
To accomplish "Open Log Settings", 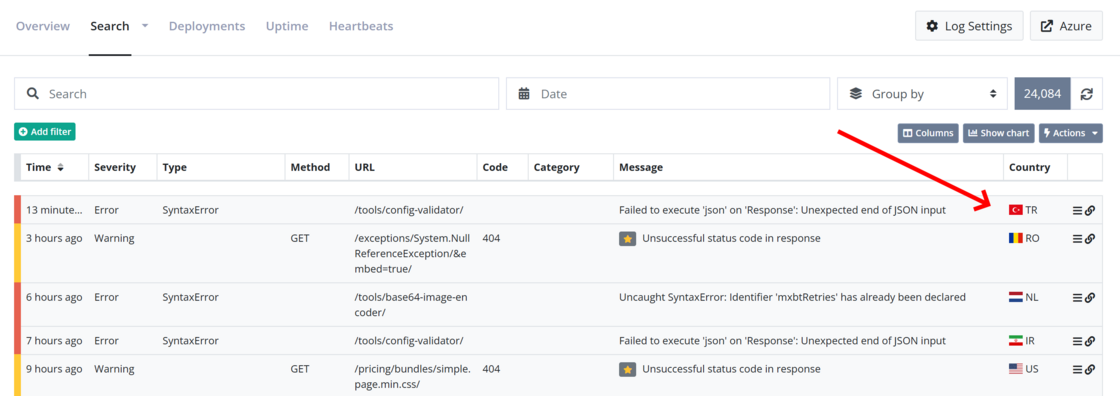I will pos(969,26).
